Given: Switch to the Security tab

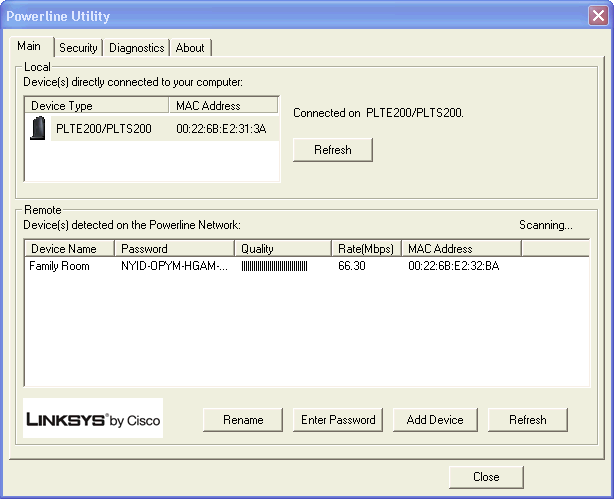Looking at the screenshot, I should [78, 48].
